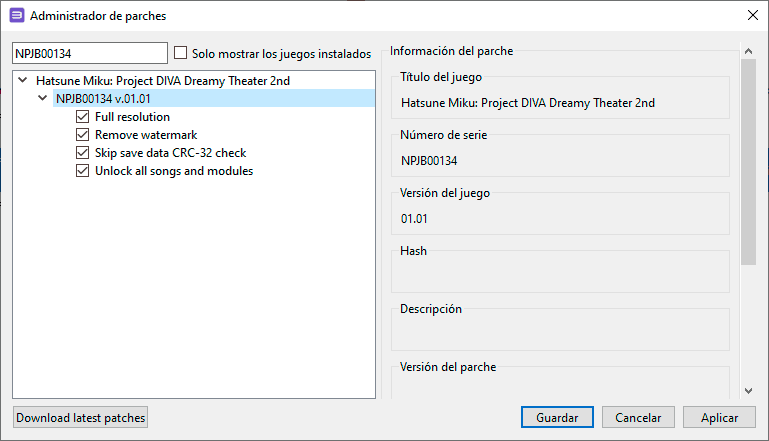The width and height of the screenshot is (769, 441).
Task: Toggle Unlock all songs and modules
Action: pos(82,171)
